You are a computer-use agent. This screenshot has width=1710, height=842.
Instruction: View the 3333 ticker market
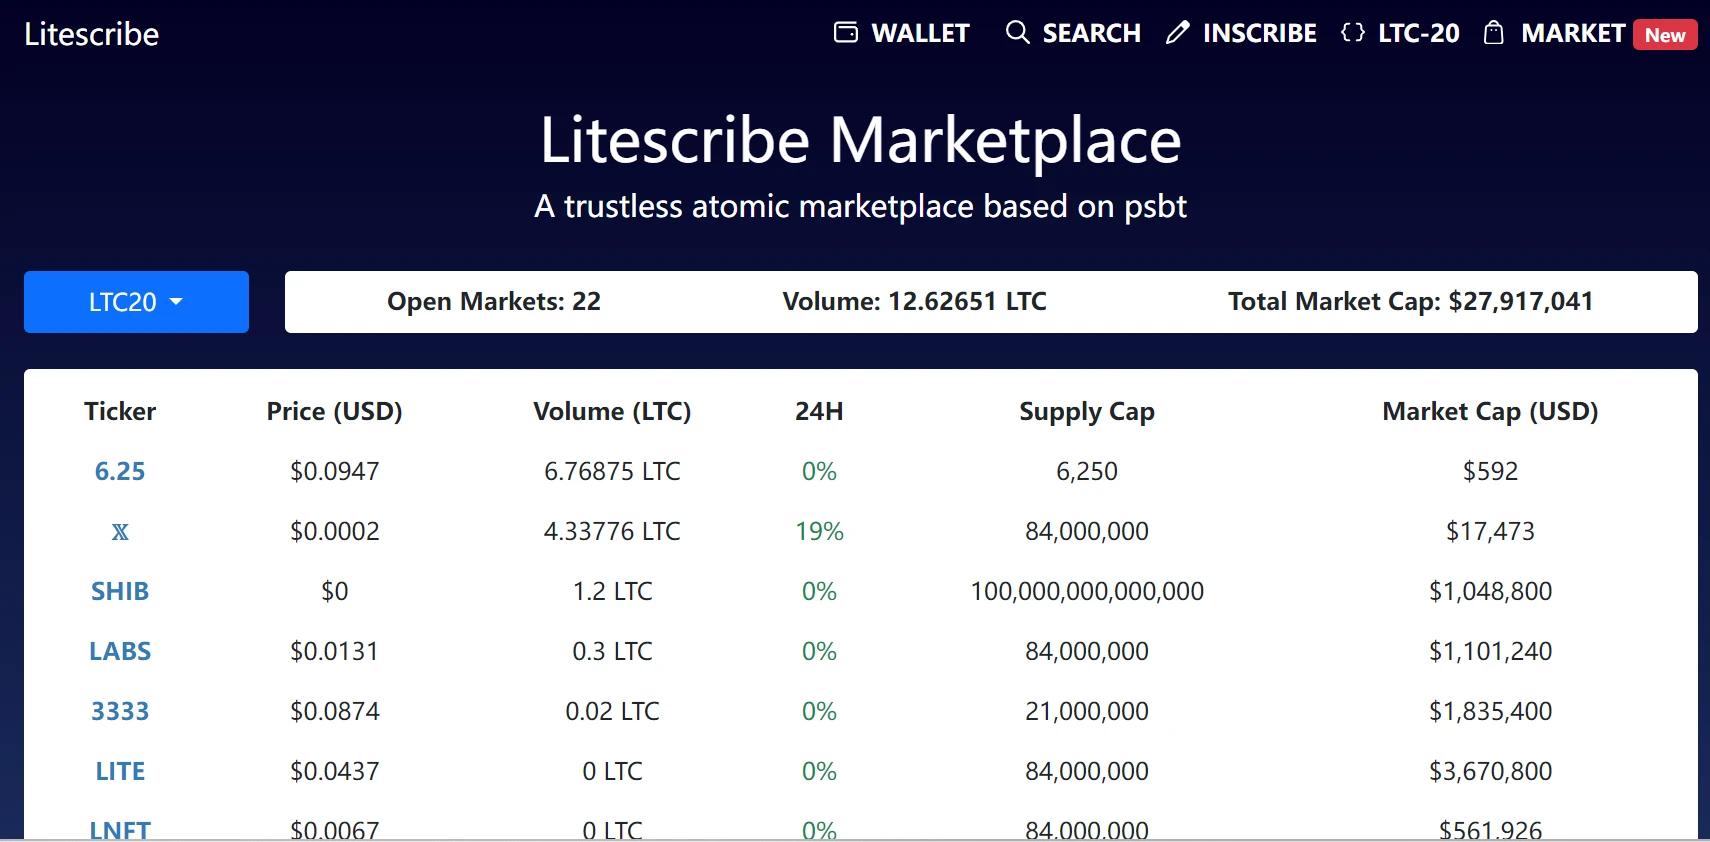(120, 711)
